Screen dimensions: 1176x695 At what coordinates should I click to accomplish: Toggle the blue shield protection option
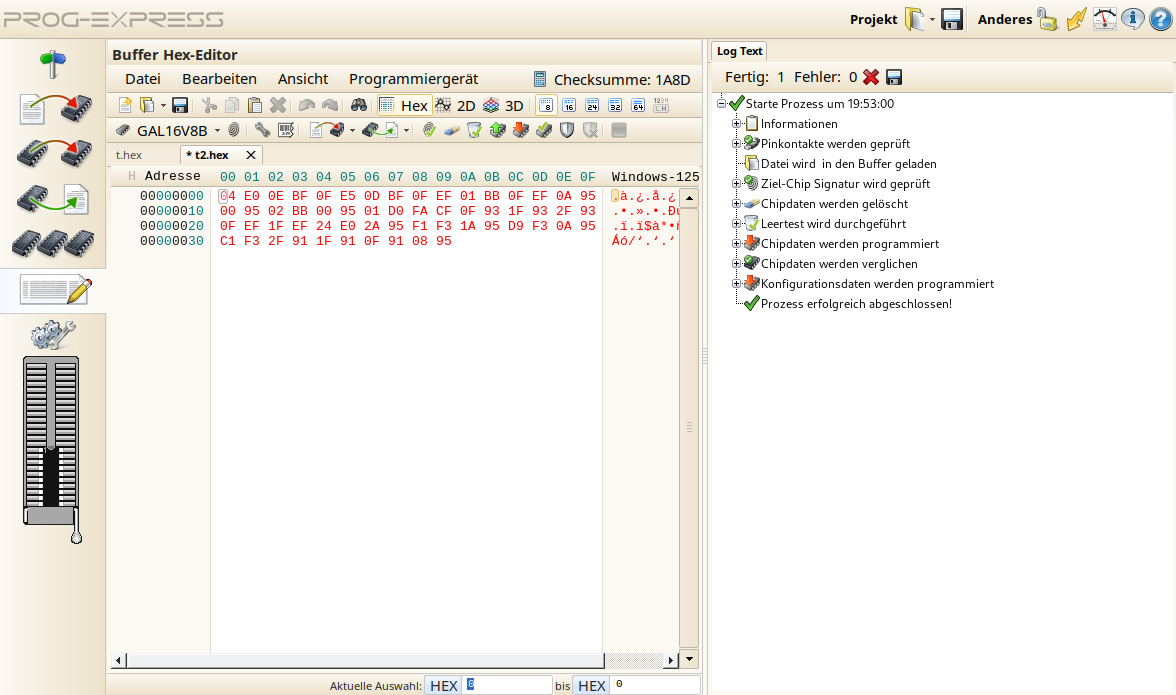click(x=567, y=129)
